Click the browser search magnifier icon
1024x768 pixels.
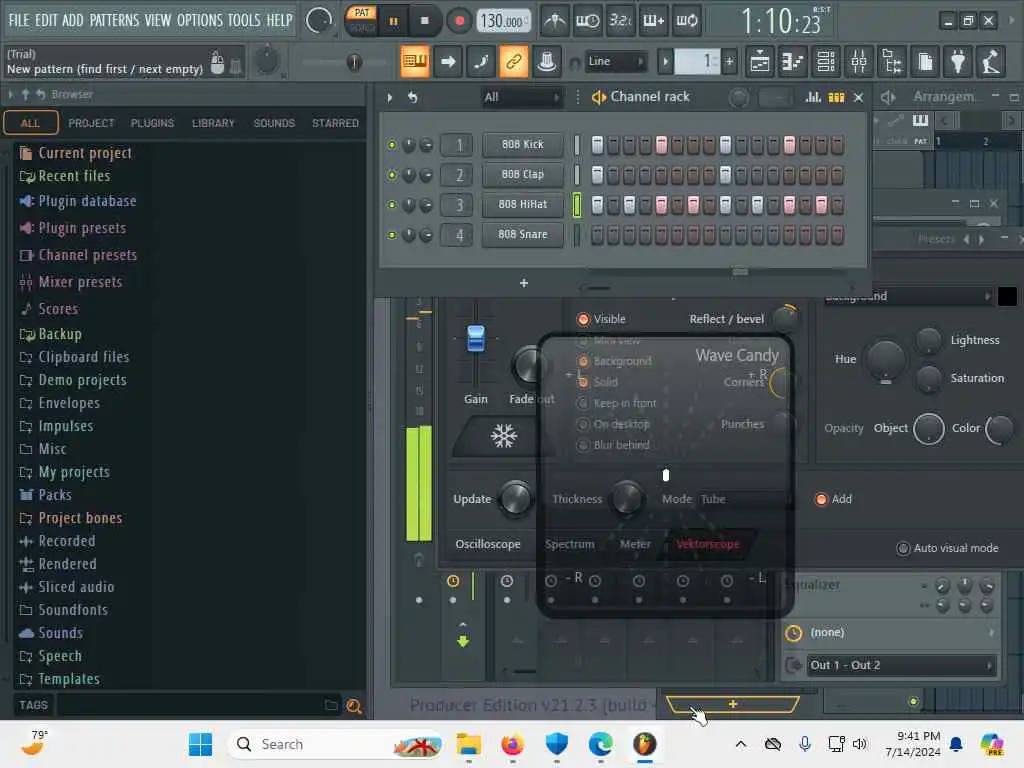coord(354,706)
